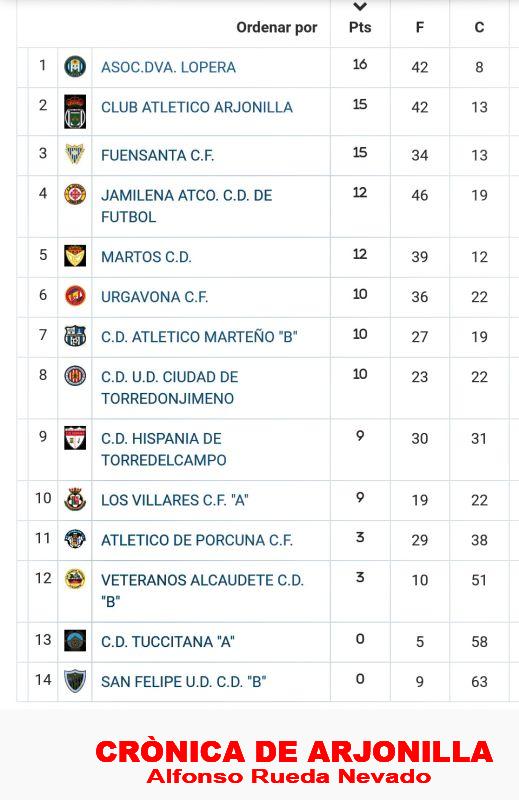Click the Club Atletico Arjonilla crest
Image resolution: width=519 pixels, height=800 pixels.
(75, 111)
